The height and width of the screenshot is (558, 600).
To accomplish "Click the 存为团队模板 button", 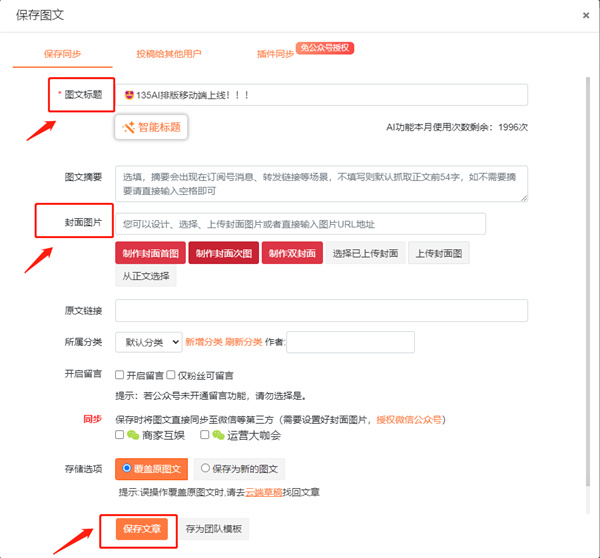I will coord(214,529).
